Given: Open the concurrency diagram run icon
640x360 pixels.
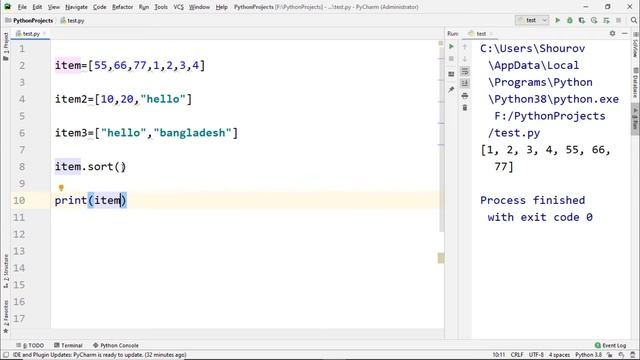Looking at the screenshot, I should (606, 20).
